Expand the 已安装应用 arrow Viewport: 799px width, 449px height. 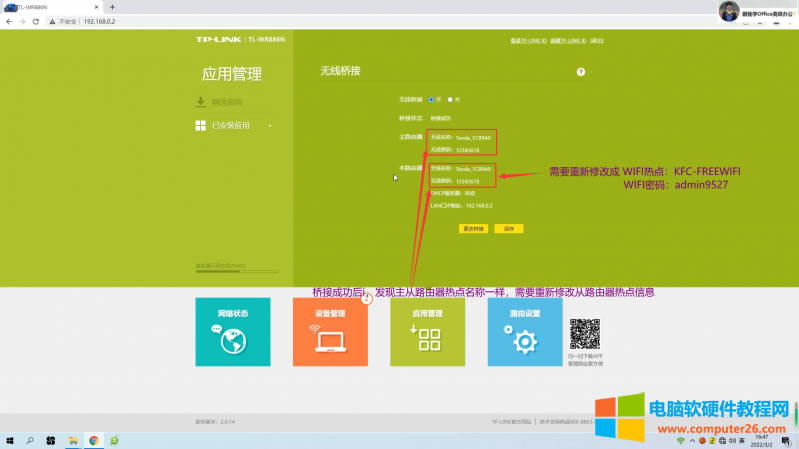click(x=270, y=126)
